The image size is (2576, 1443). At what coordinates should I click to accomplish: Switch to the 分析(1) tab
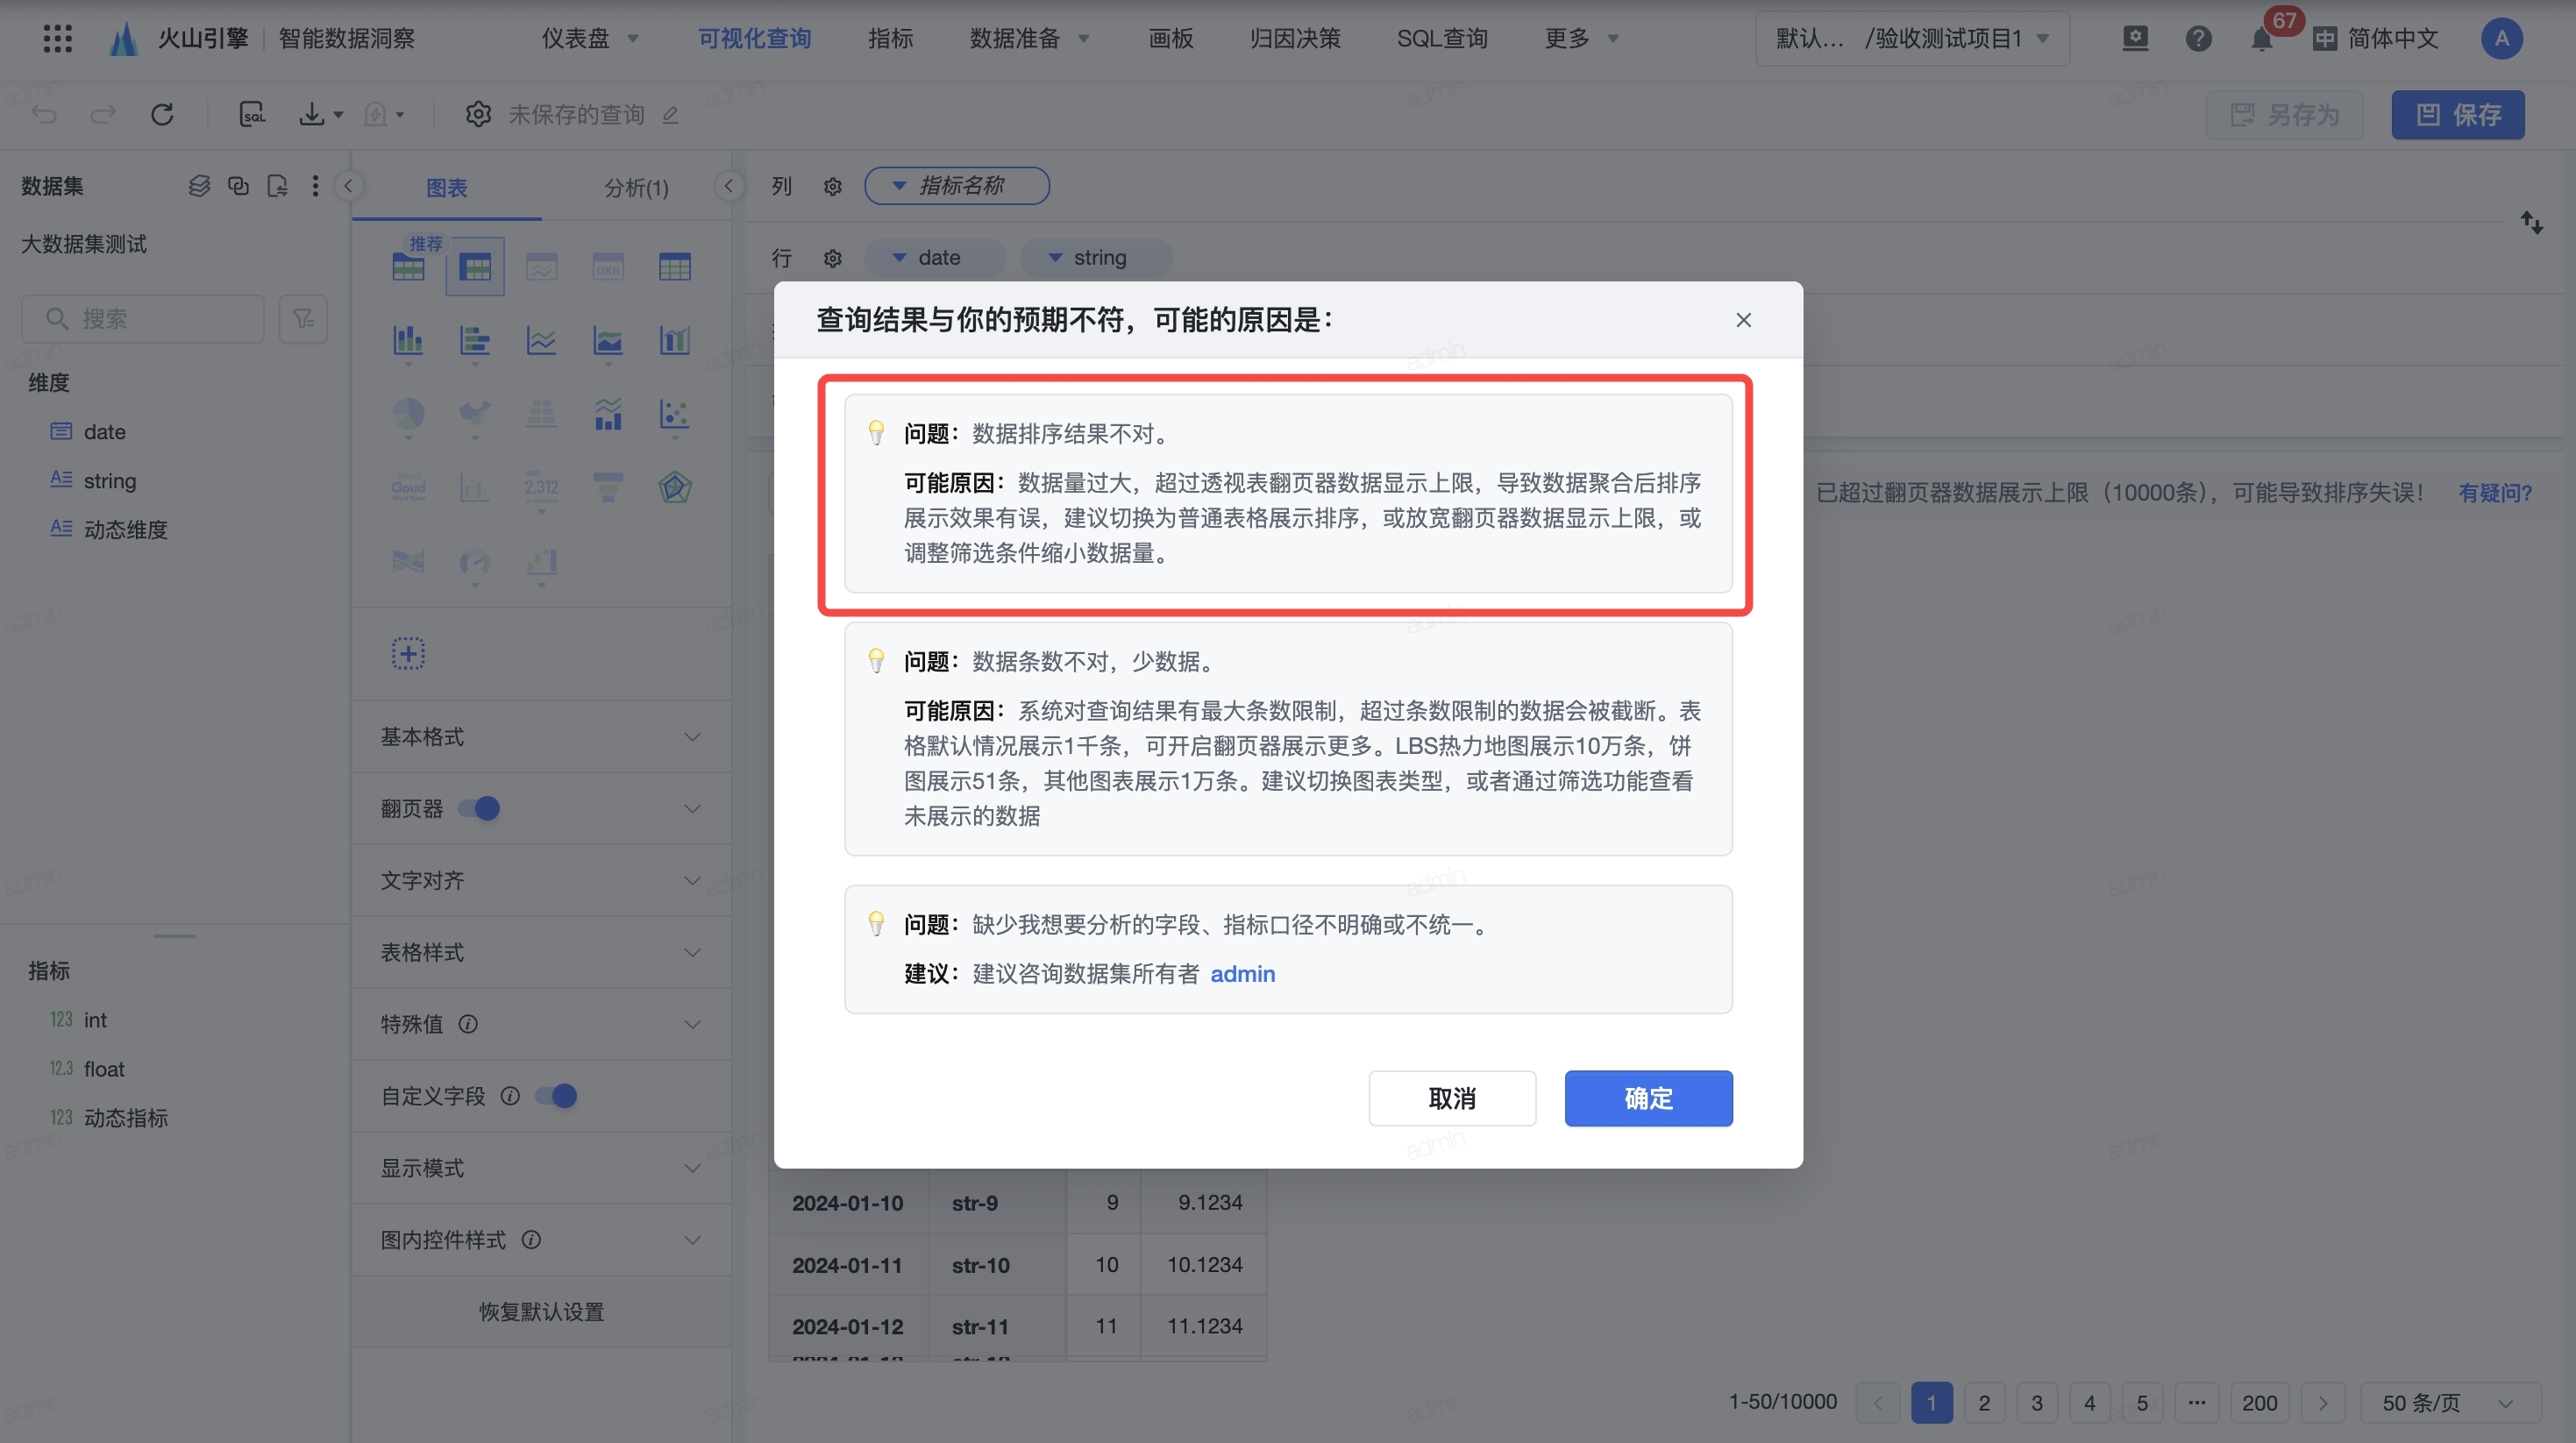tap(636, 187)
